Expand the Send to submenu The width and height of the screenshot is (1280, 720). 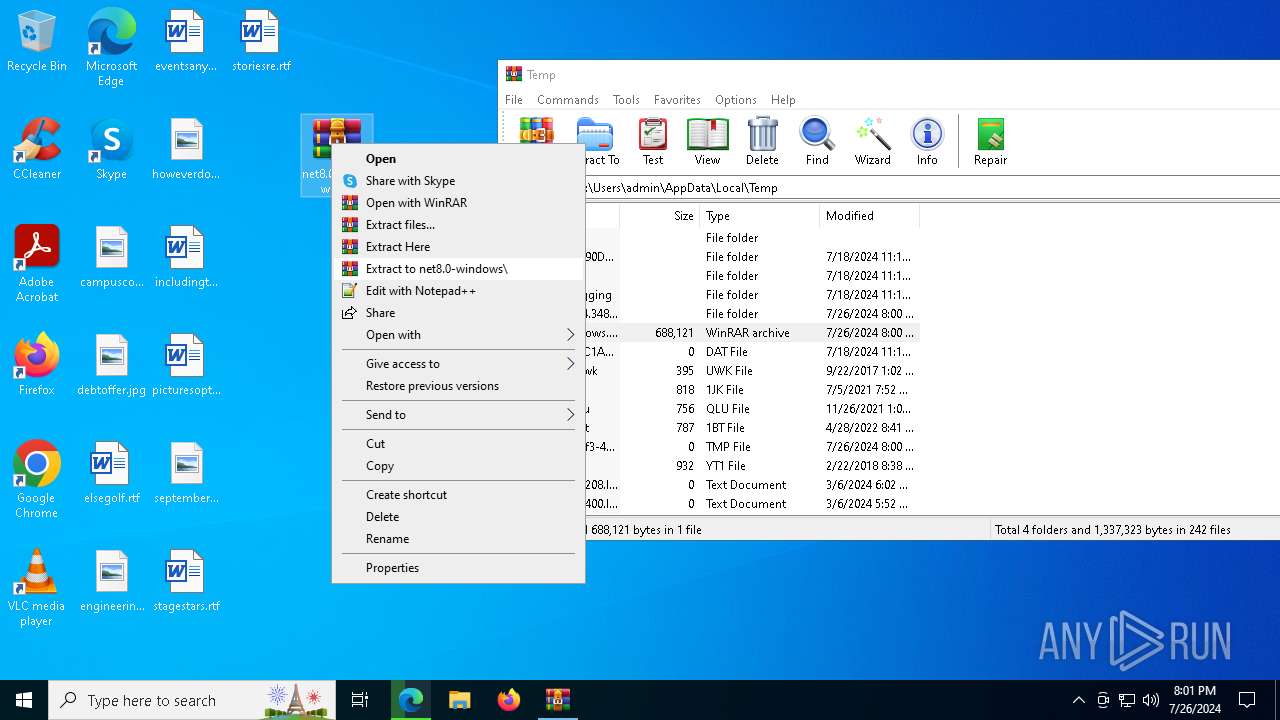click(x=459, y=415)
